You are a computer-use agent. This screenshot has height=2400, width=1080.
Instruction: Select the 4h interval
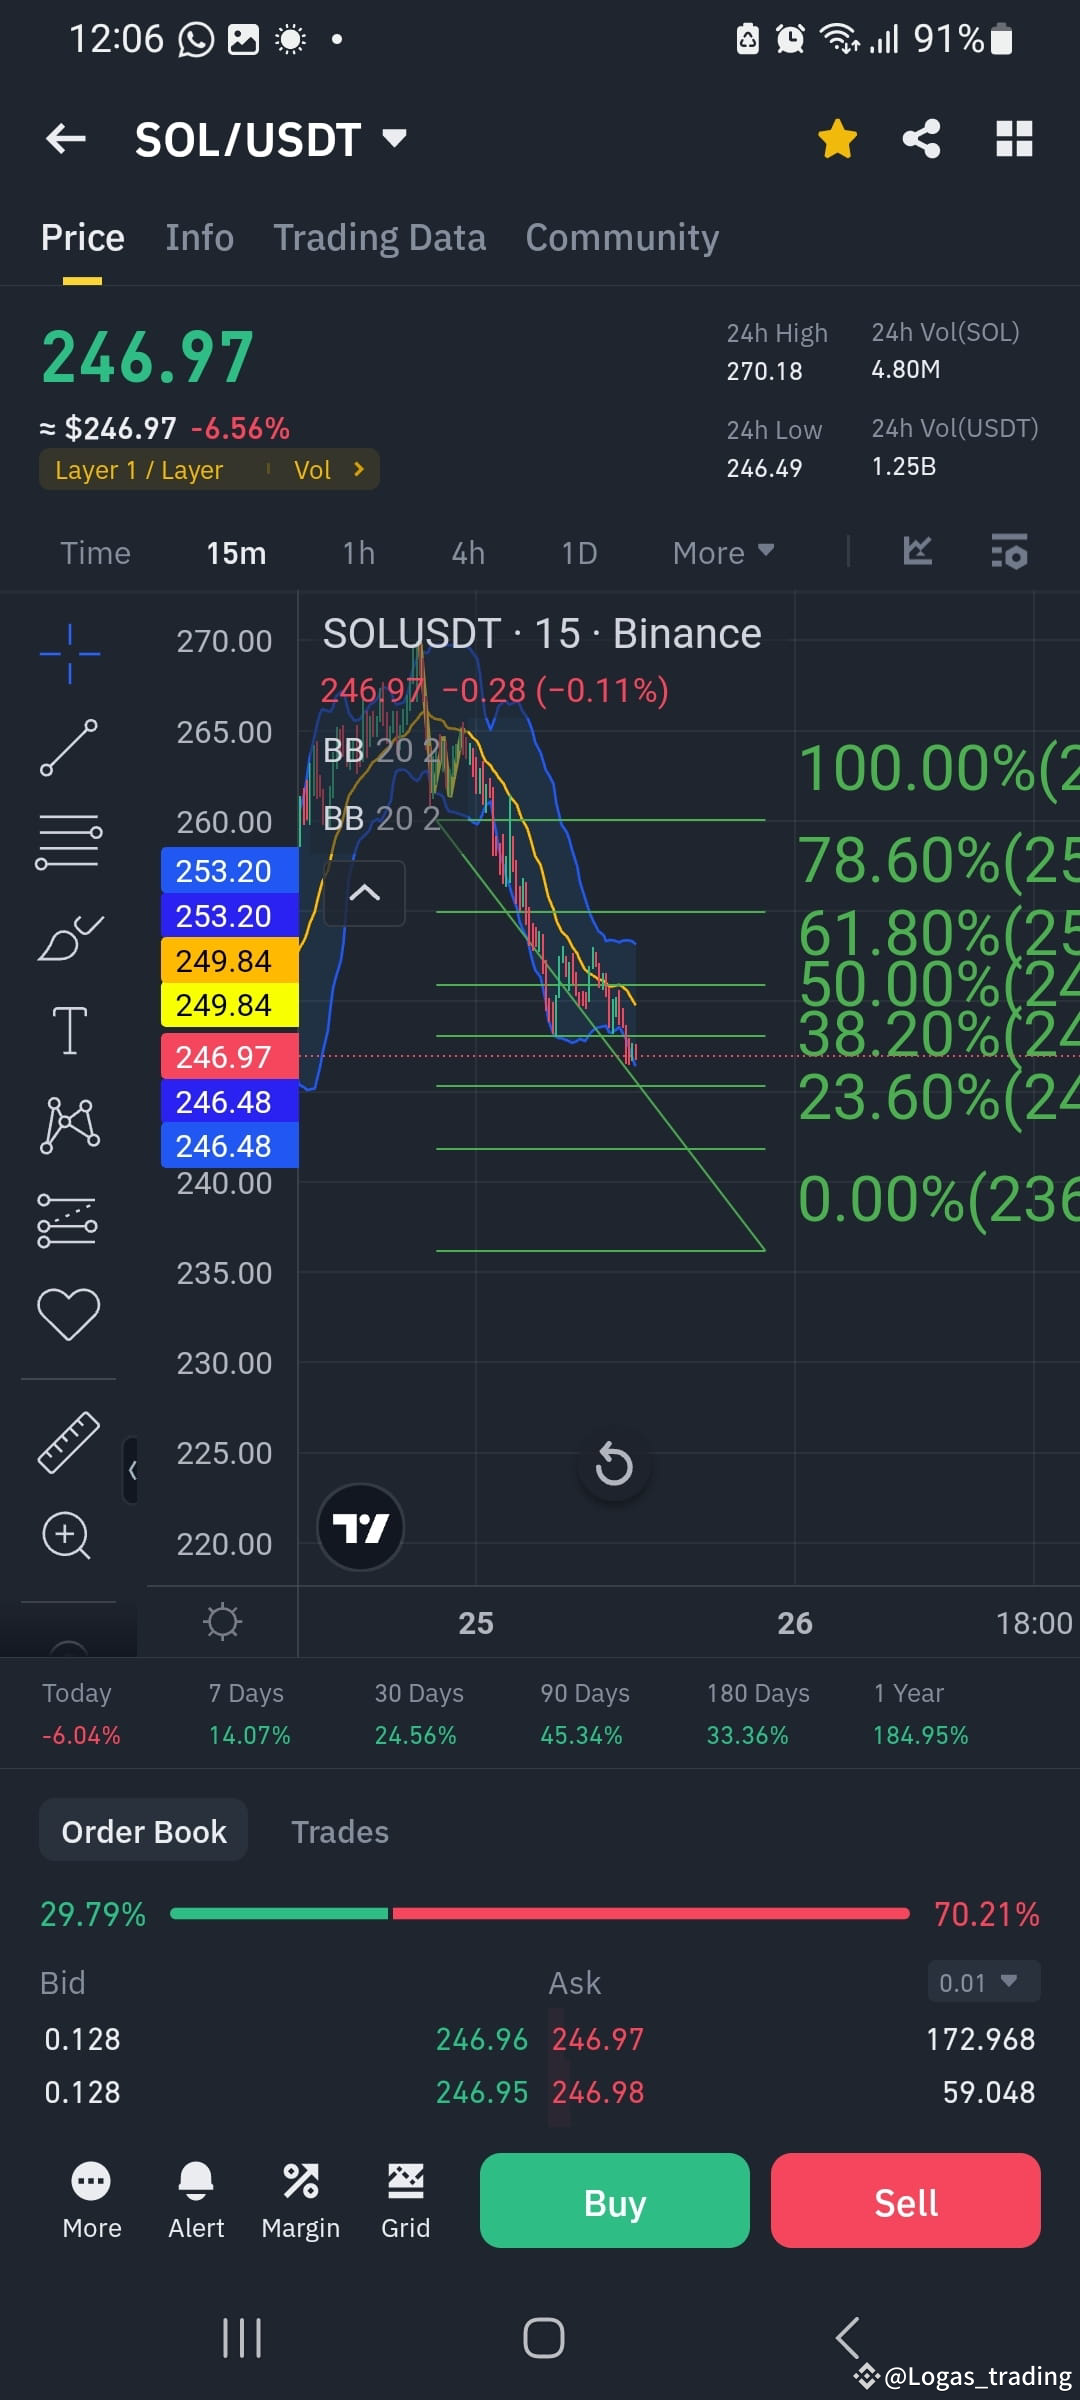[x=468, y=553]
